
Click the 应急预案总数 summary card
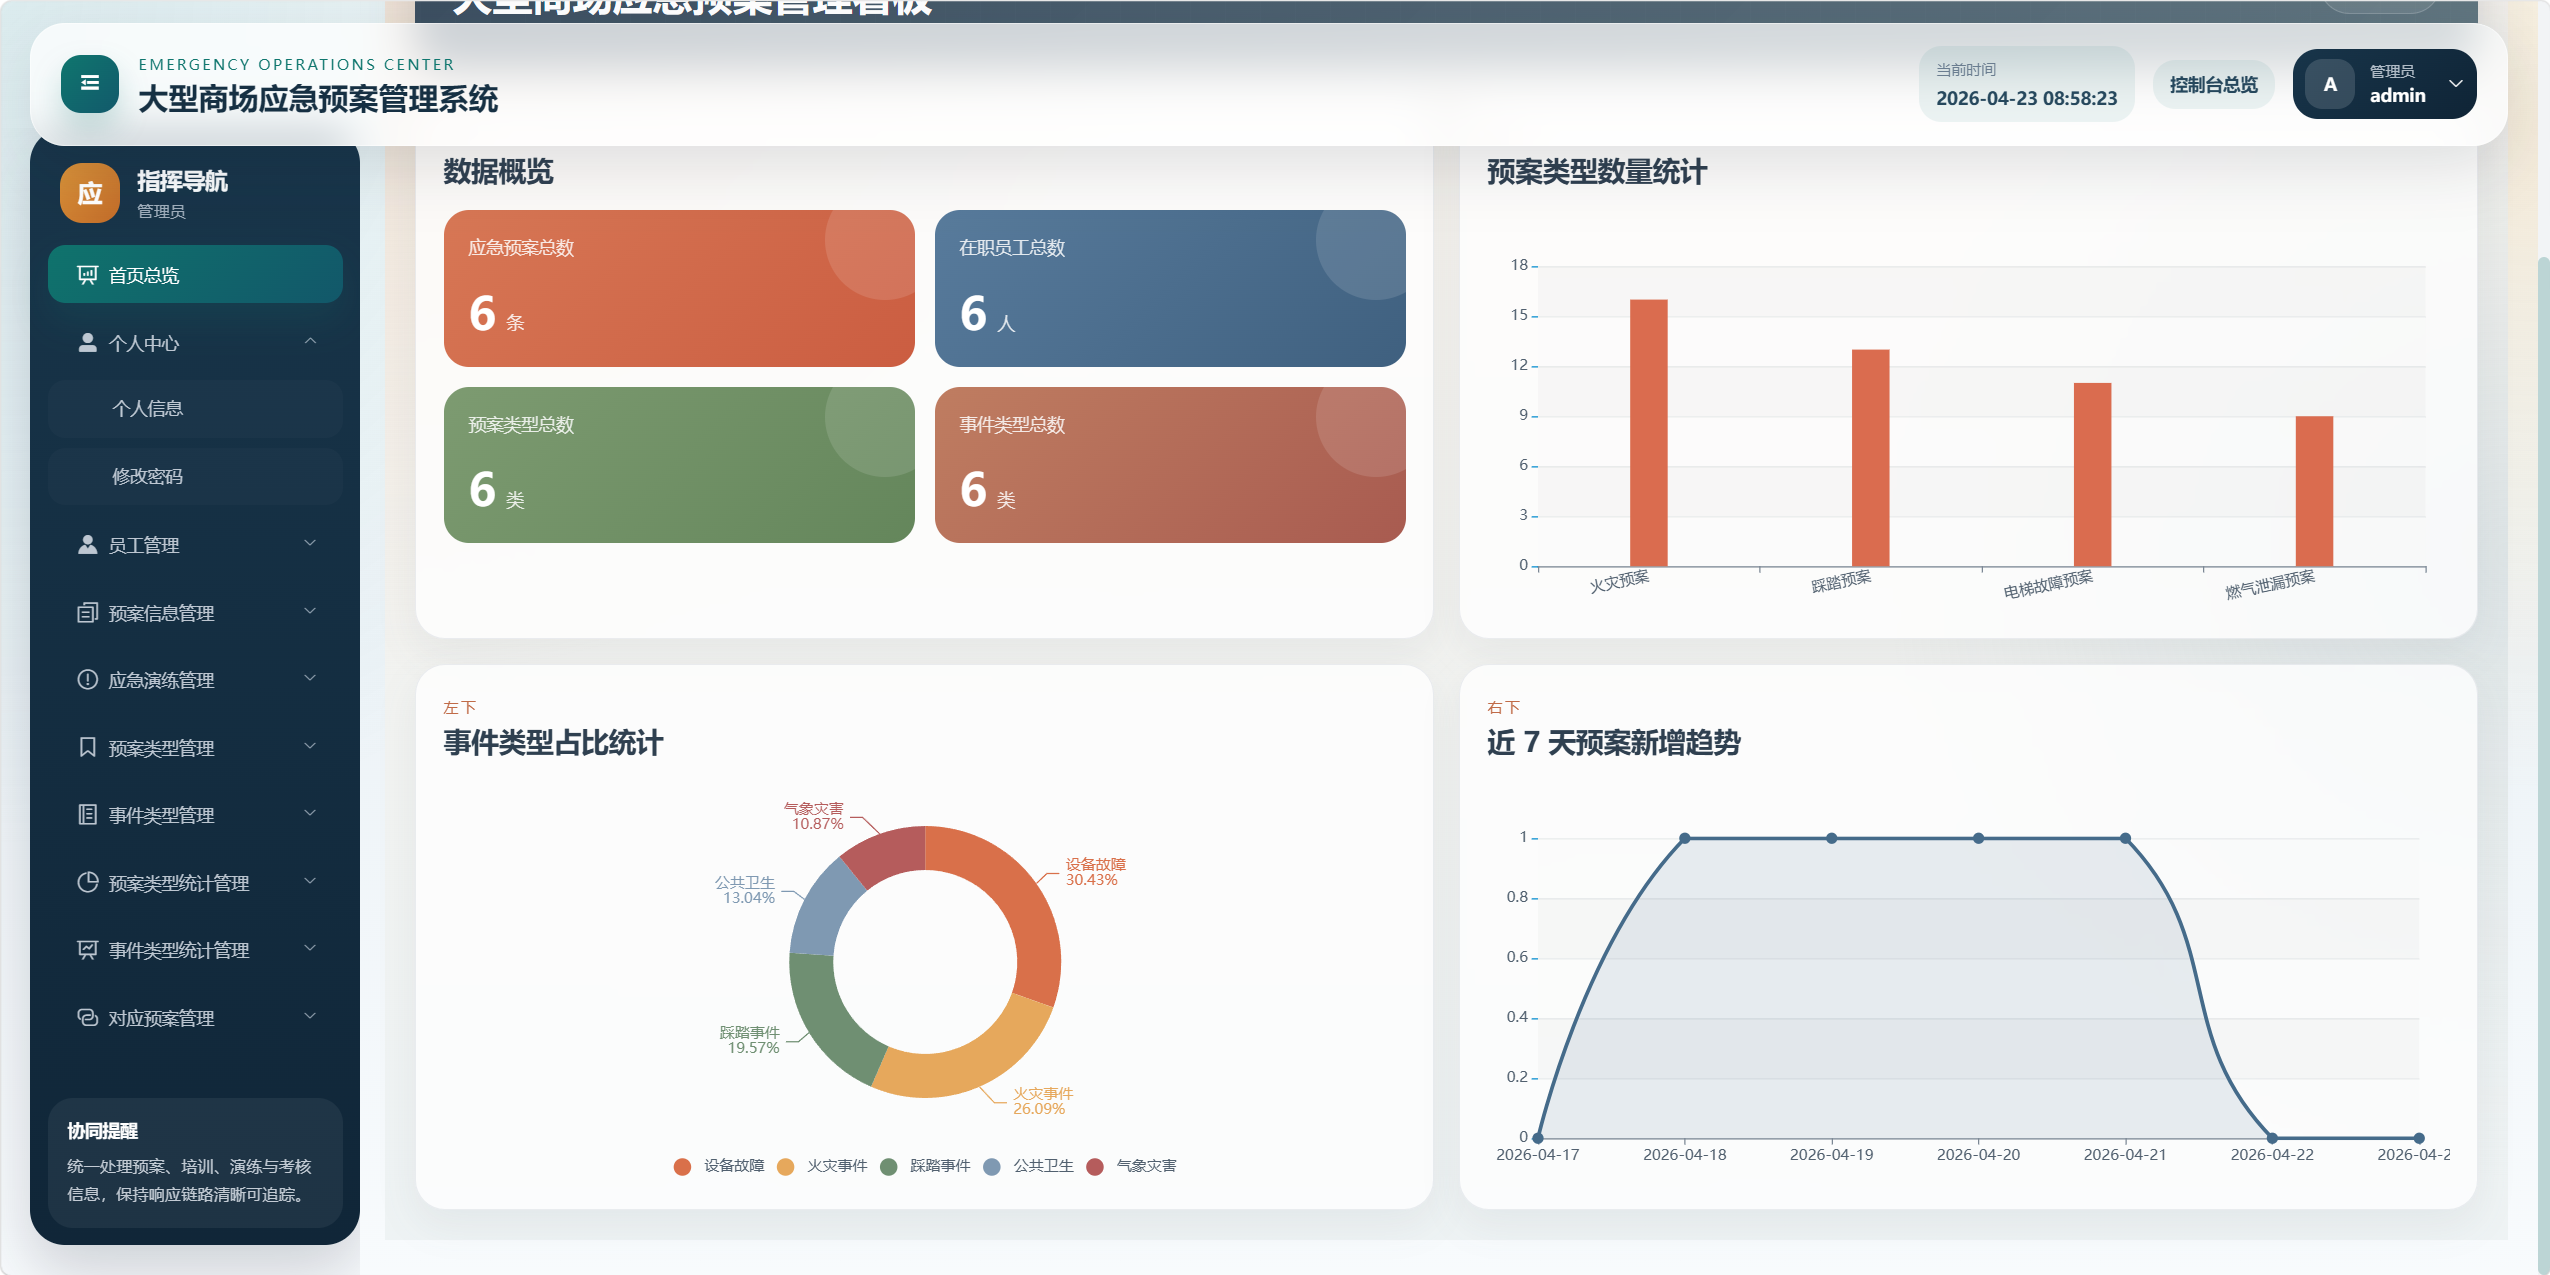point(679,288)
